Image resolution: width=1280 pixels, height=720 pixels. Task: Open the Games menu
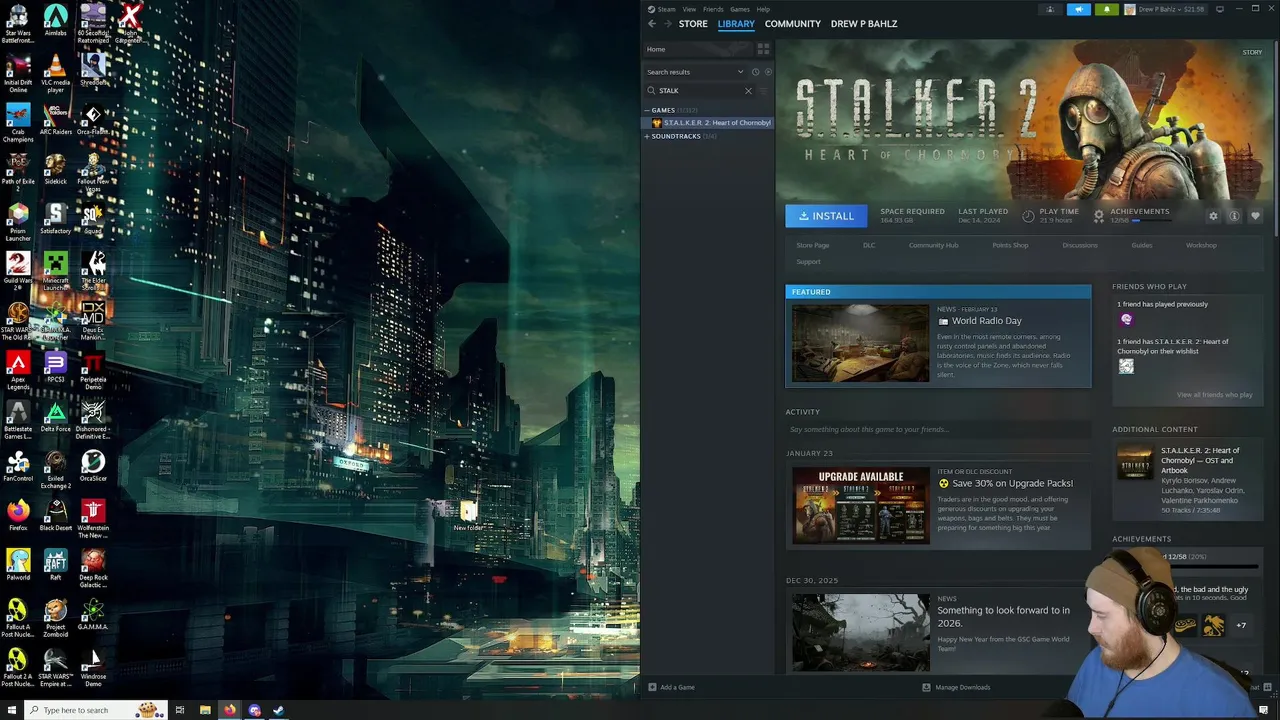tap(740, 9)
